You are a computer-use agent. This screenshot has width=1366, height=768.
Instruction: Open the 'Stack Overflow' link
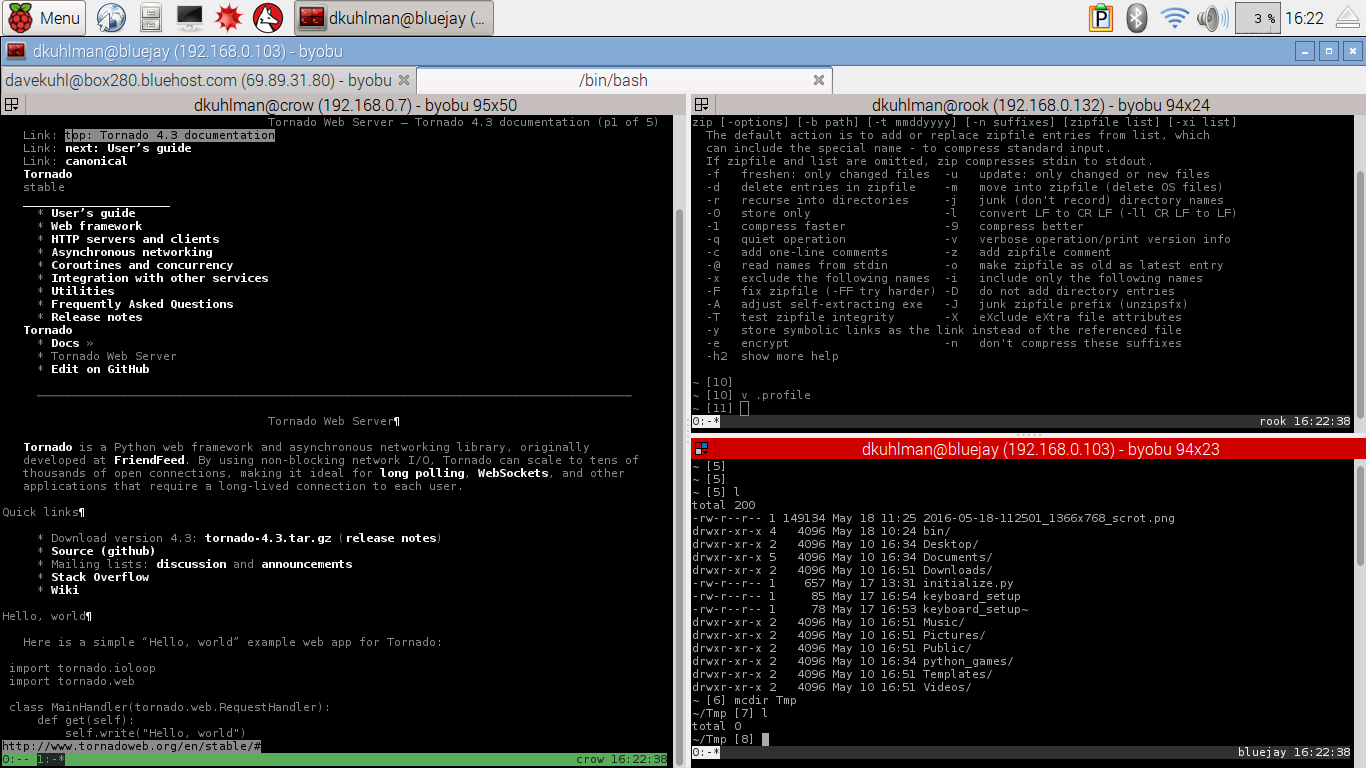click(100, 577)
